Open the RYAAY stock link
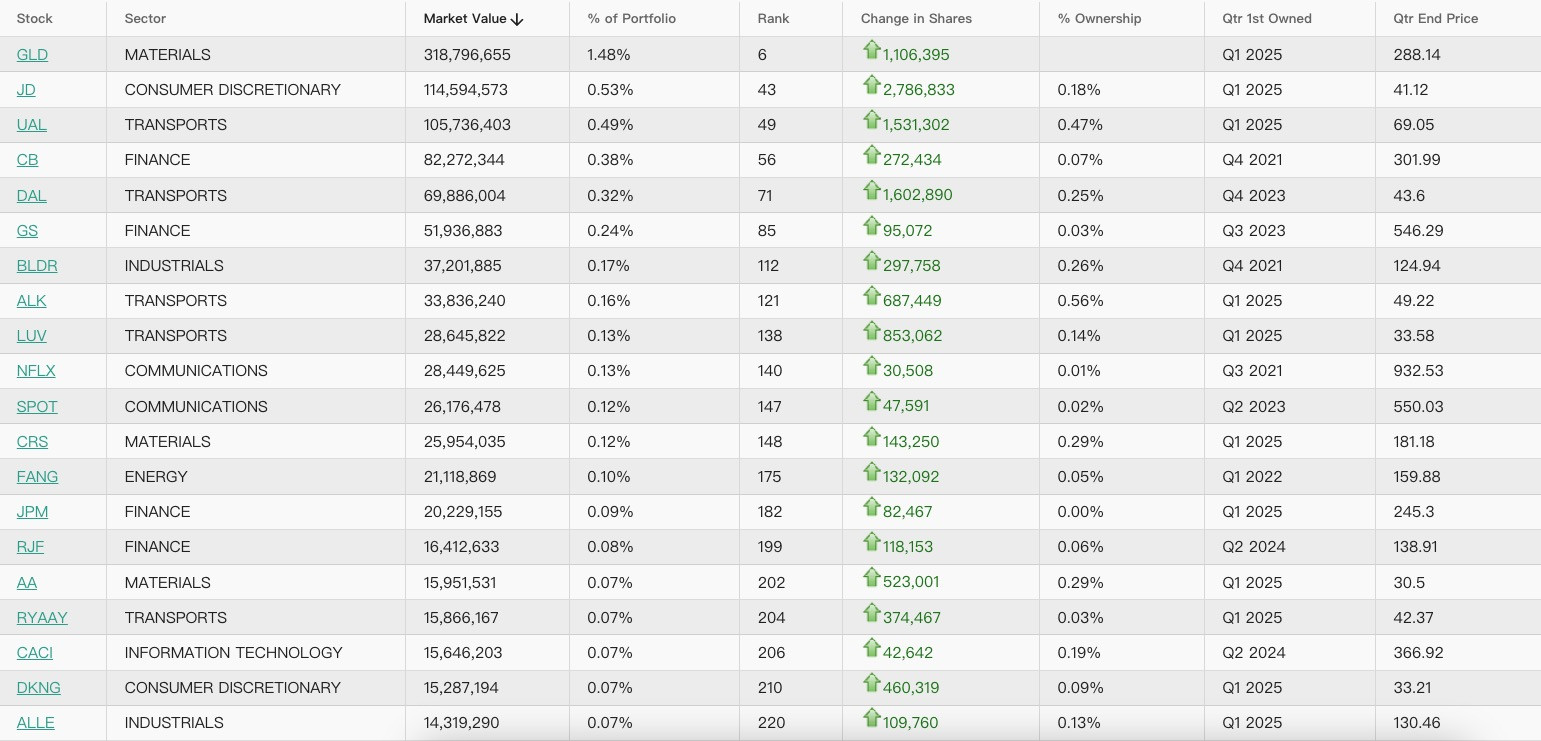The height and width of the screenshot is (741, 1541). [42, 618]
